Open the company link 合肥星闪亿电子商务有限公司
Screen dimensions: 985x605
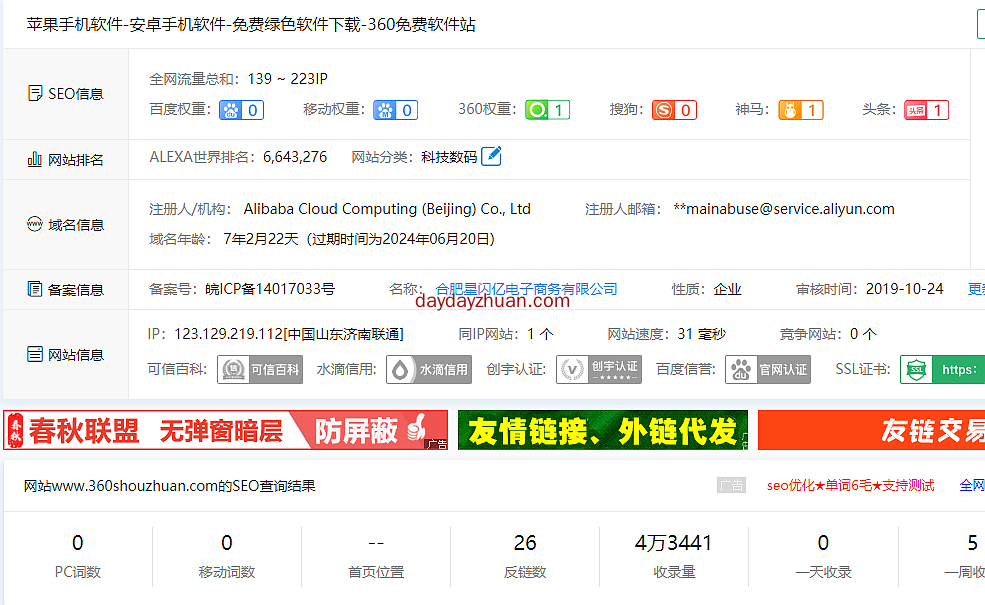coord(526,289)
